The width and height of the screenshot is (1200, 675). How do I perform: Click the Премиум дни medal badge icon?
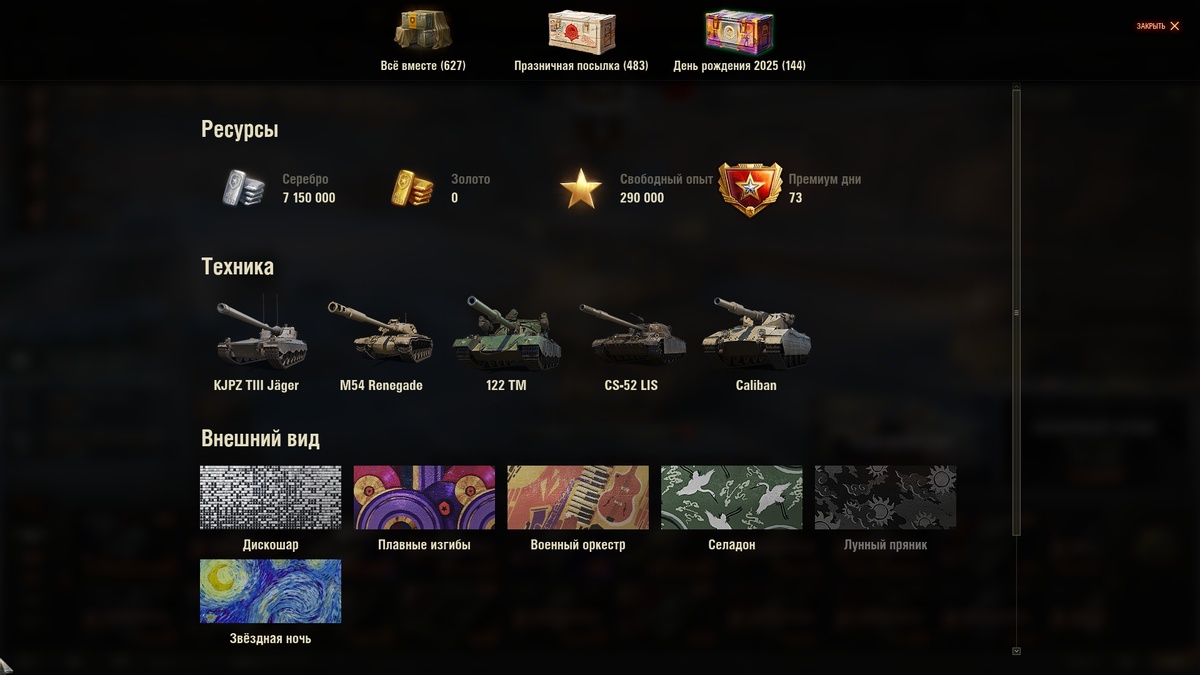click(x=750, y=189)
